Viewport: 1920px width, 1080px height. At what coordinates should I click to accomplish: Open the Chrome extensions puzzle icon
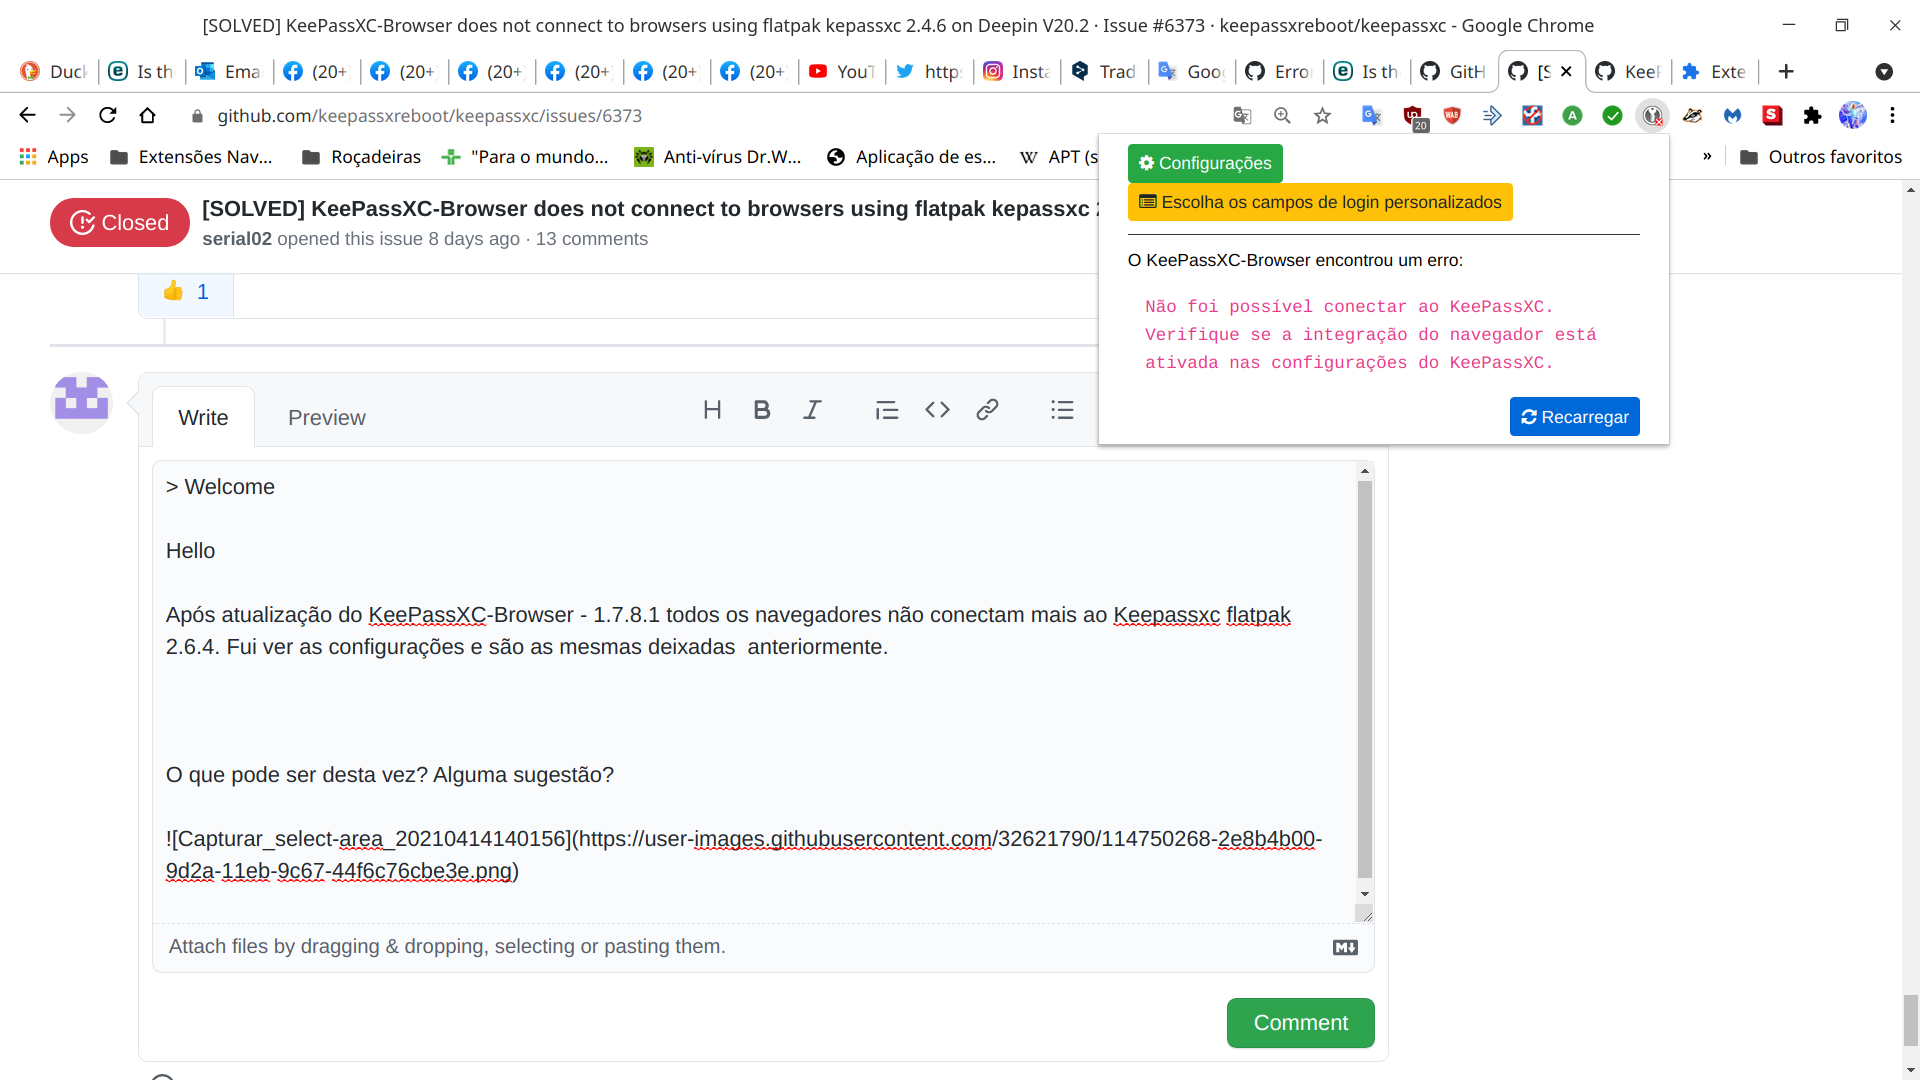[1813, 115]
